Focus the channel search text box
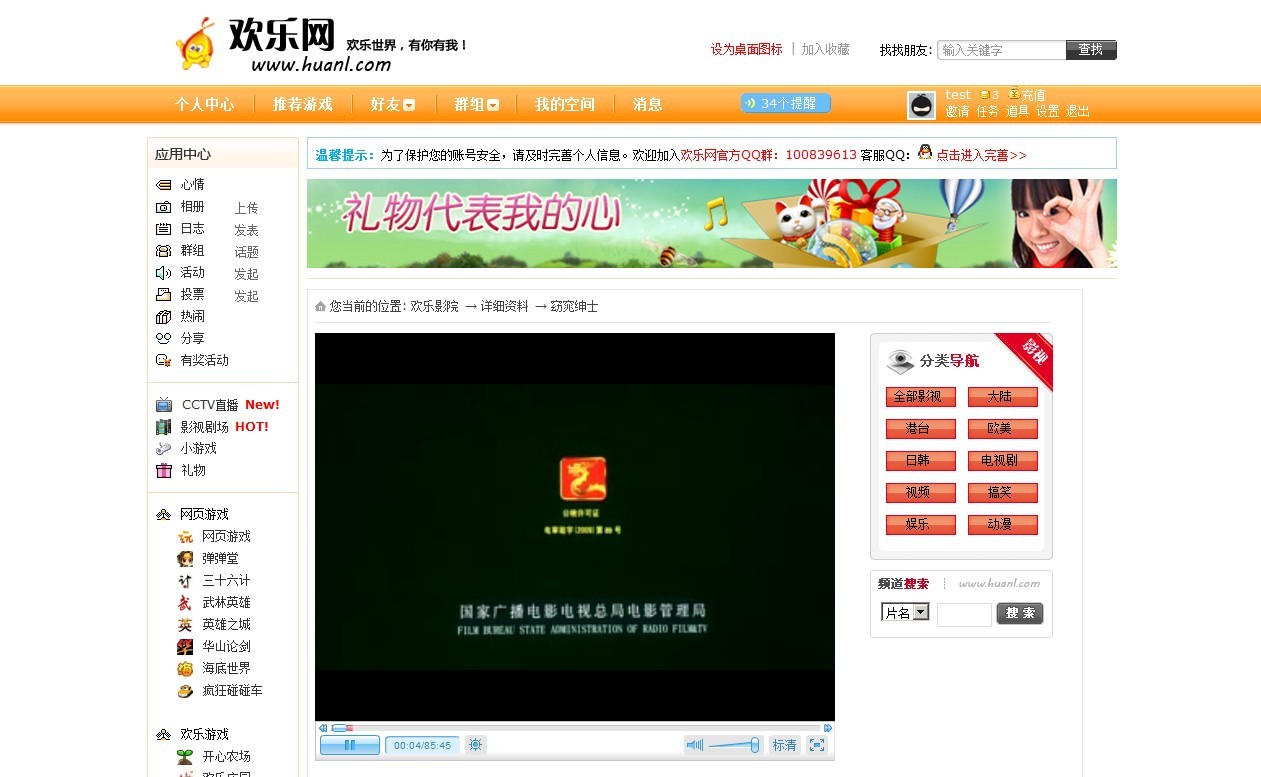 click(x=964, y=614)
